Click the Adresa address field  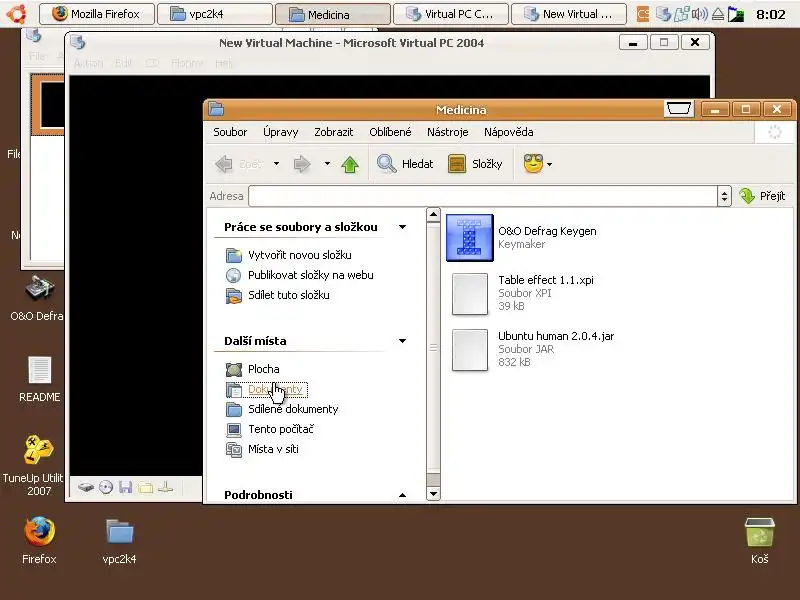tap(483, 196)
